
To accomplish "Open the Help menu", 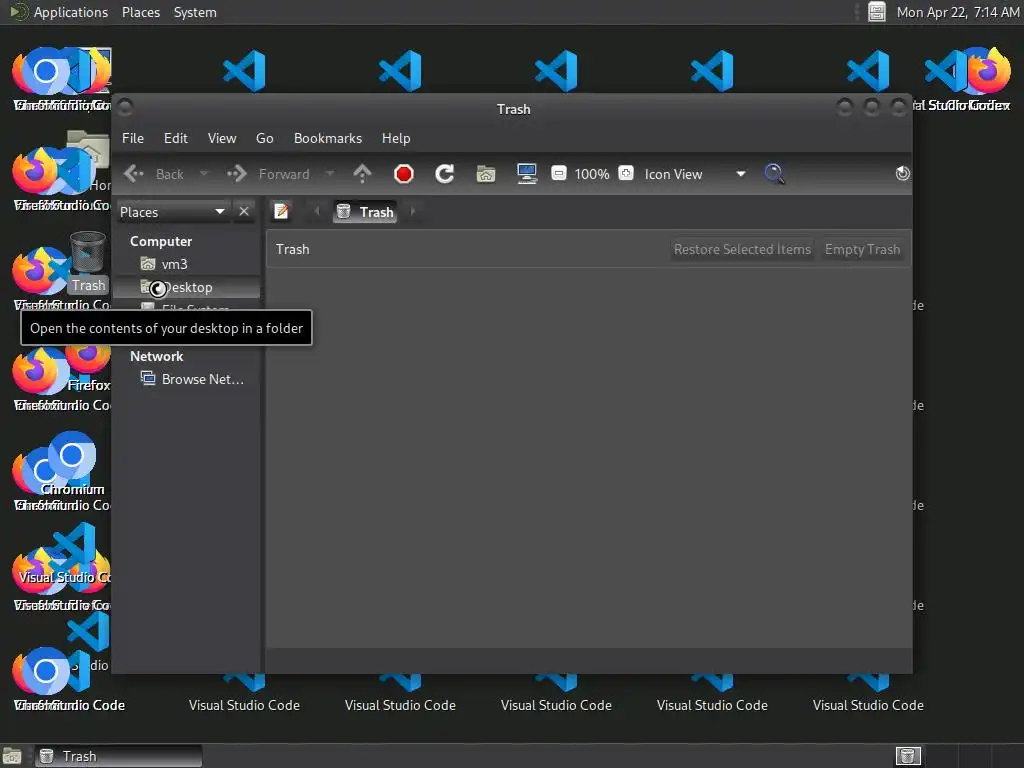I will pyautogui.click(x=396, y=138).
